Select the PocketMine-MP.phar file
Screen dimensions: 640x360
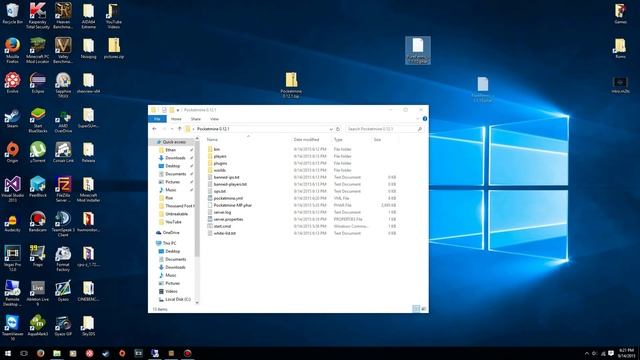click(x=232, y=205)
